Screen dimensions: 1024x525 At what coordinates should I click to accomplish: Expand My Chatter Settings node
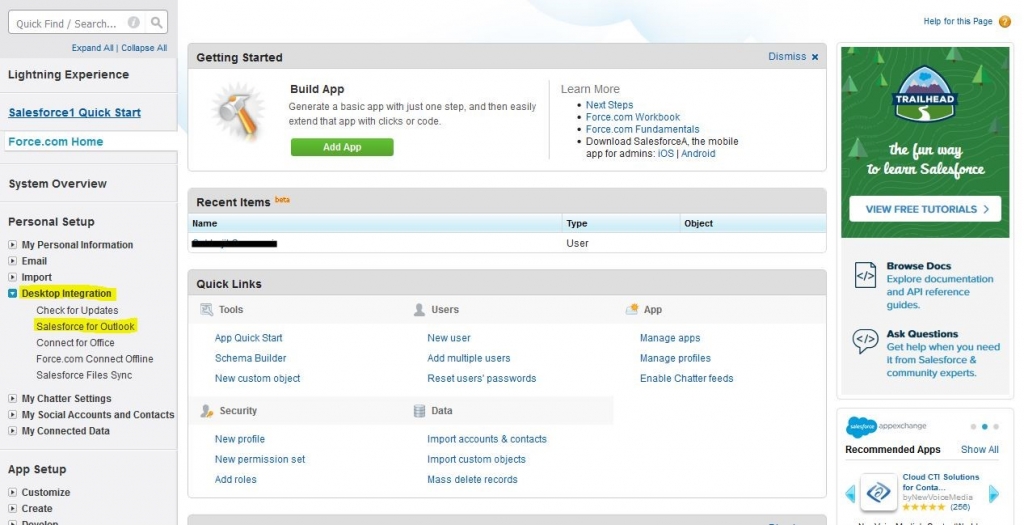click(x=12, y=398)
